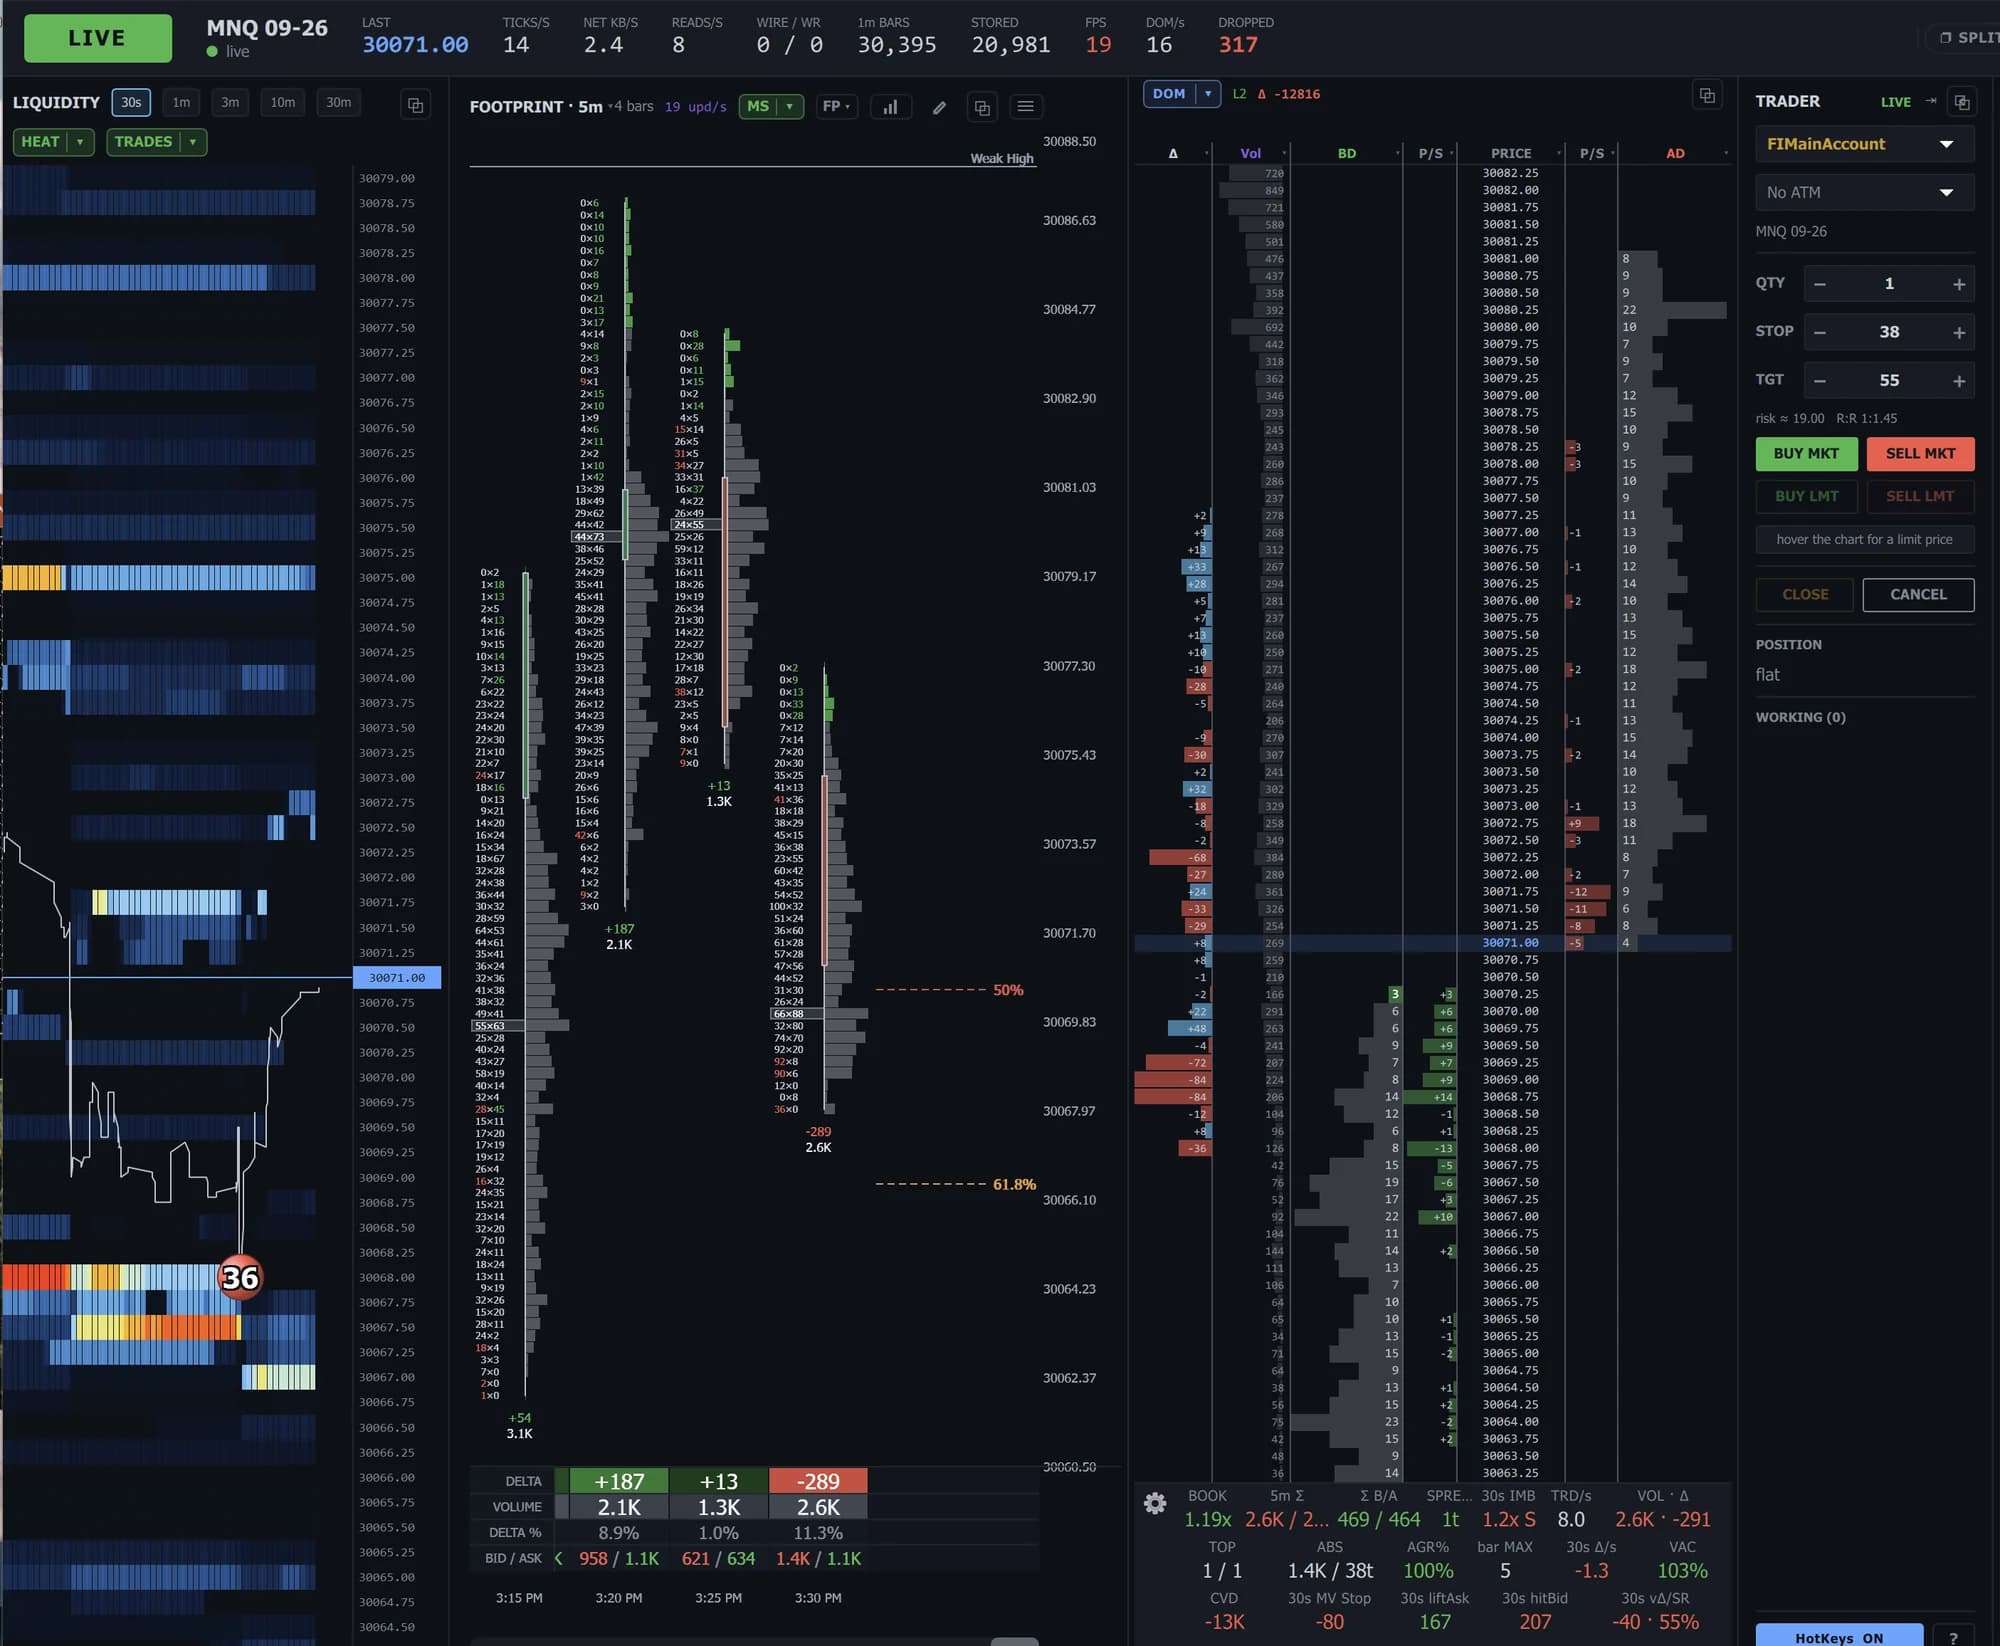
Task: Click 30071.00 current price label in liquidity
Action: (x=397, y=978)
